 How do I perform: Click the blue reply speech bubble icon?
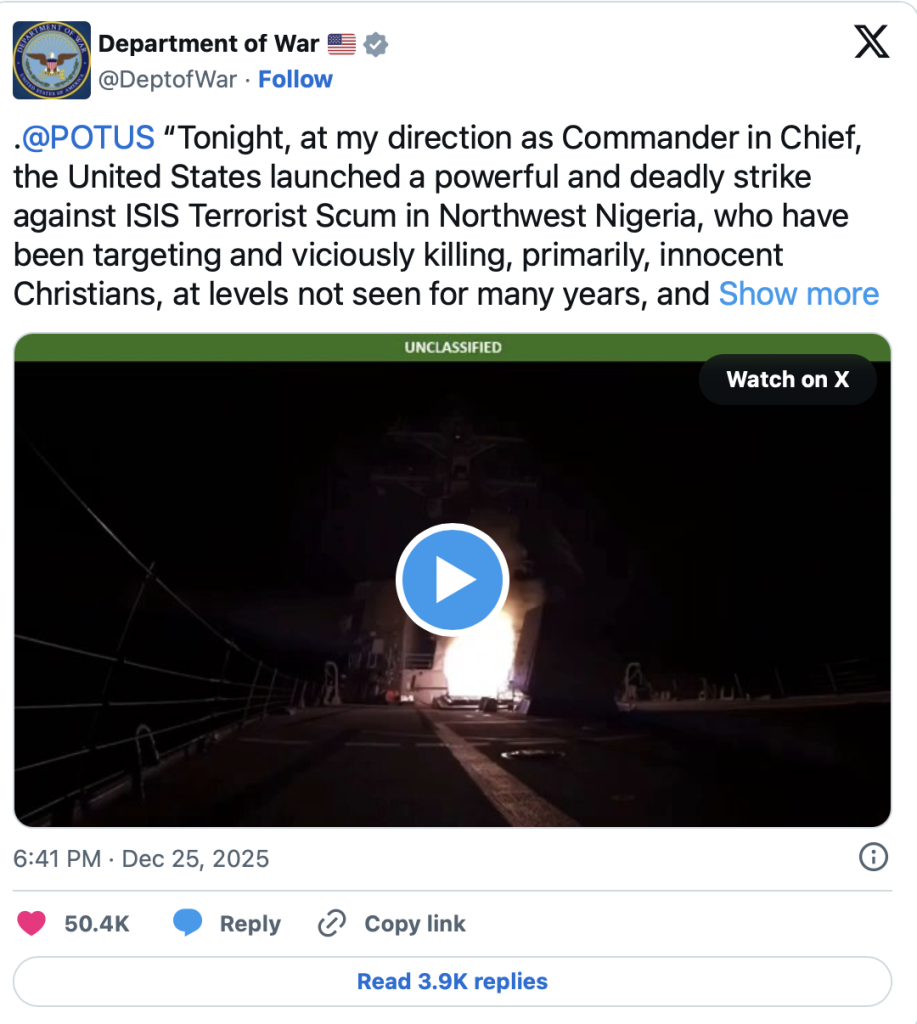tap(187, 923)
